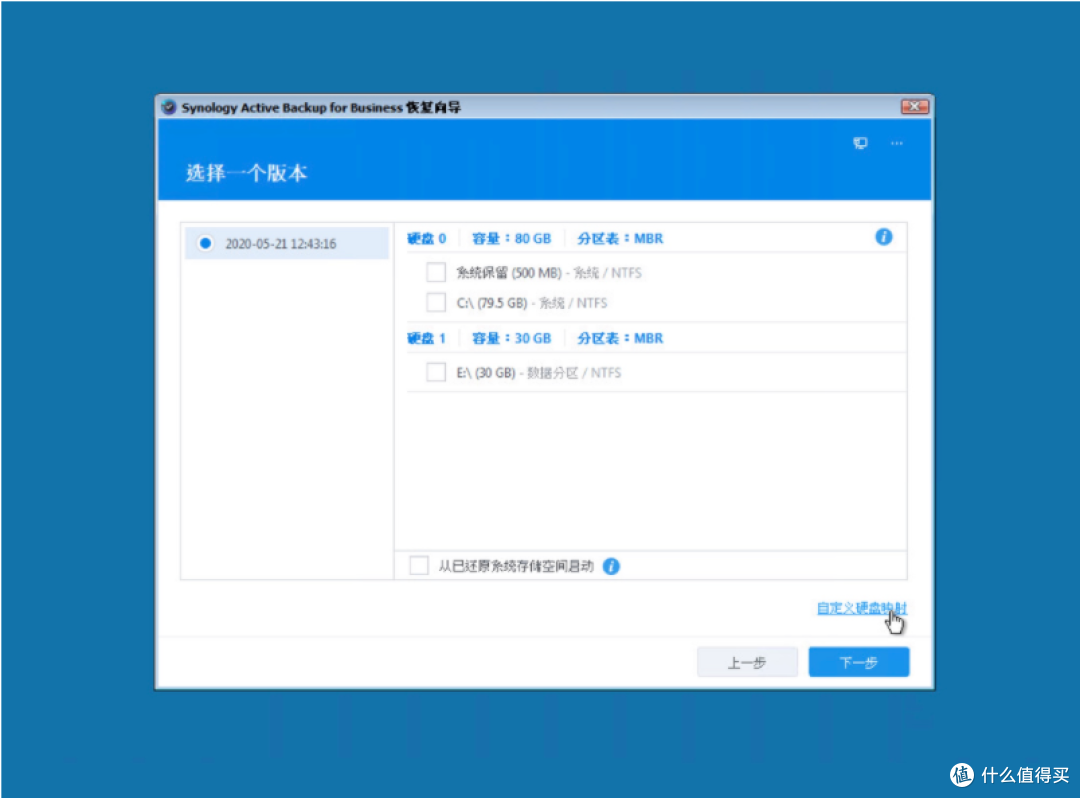
Task: Click the E:\ (30 GB) partition label
Action: (x=539, y=372)
